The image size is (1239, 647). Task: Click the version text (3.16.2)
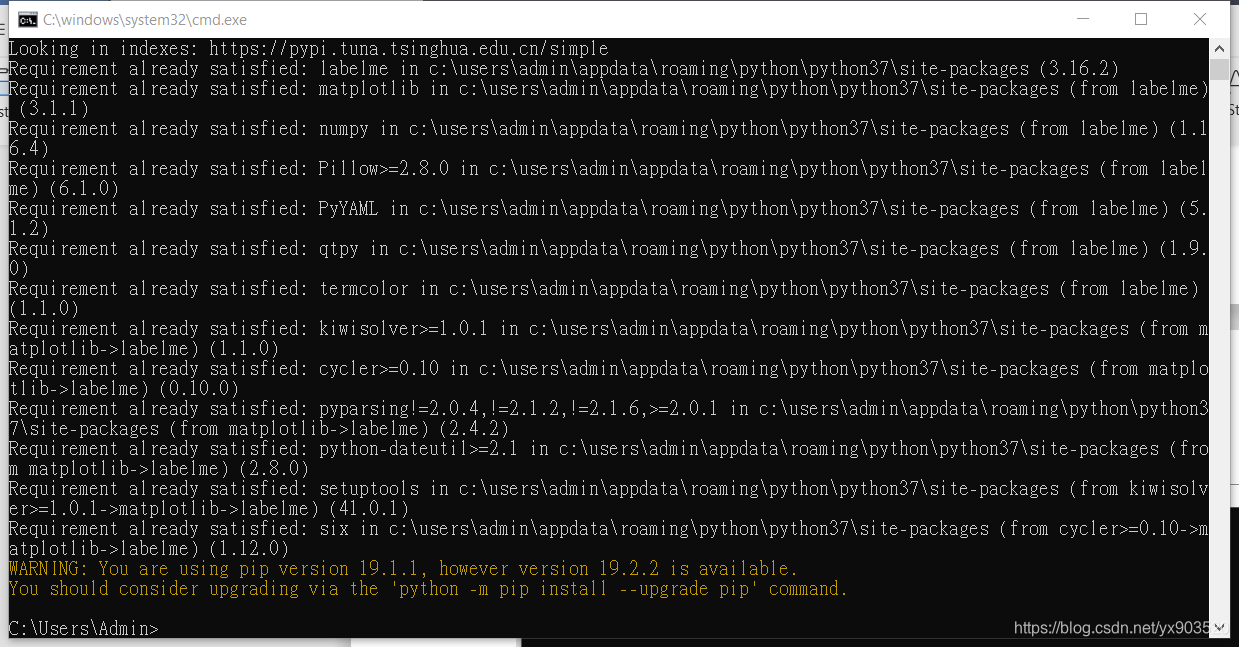tap(1079, 68)
